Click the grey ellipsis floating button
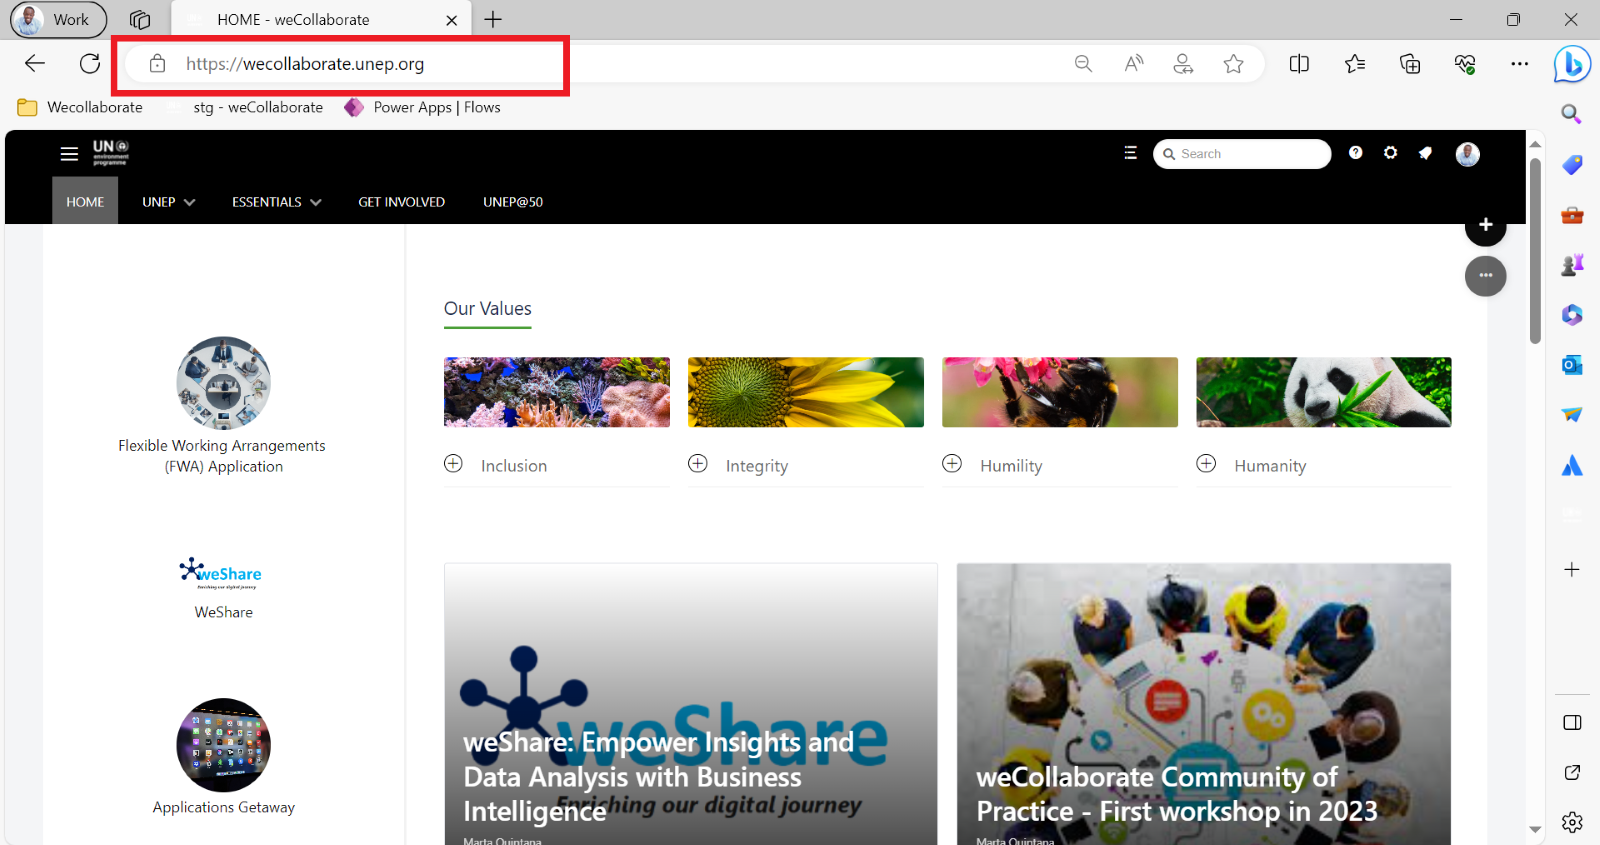Screen dimensions: 1600x845 [1486, 276]
